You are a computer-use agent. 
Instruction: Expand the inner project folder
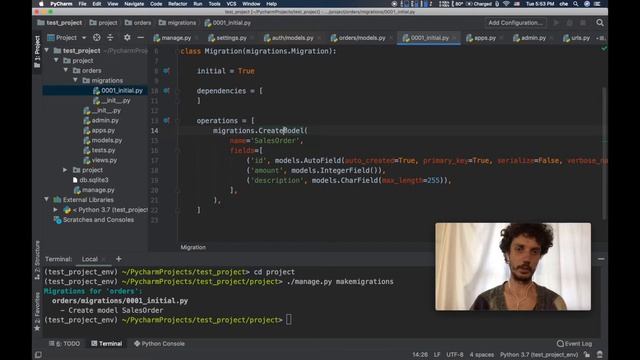[x=65, y=170]
